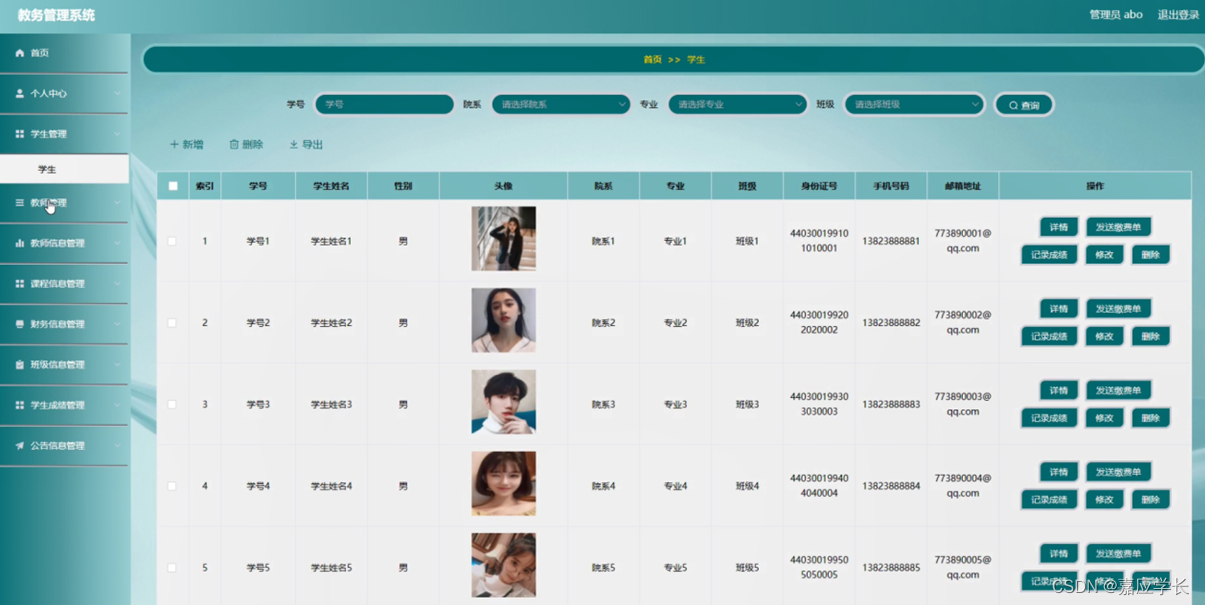Check the checkbox for row 学号2
This screenshot has width=1205, height=605.
172,323
